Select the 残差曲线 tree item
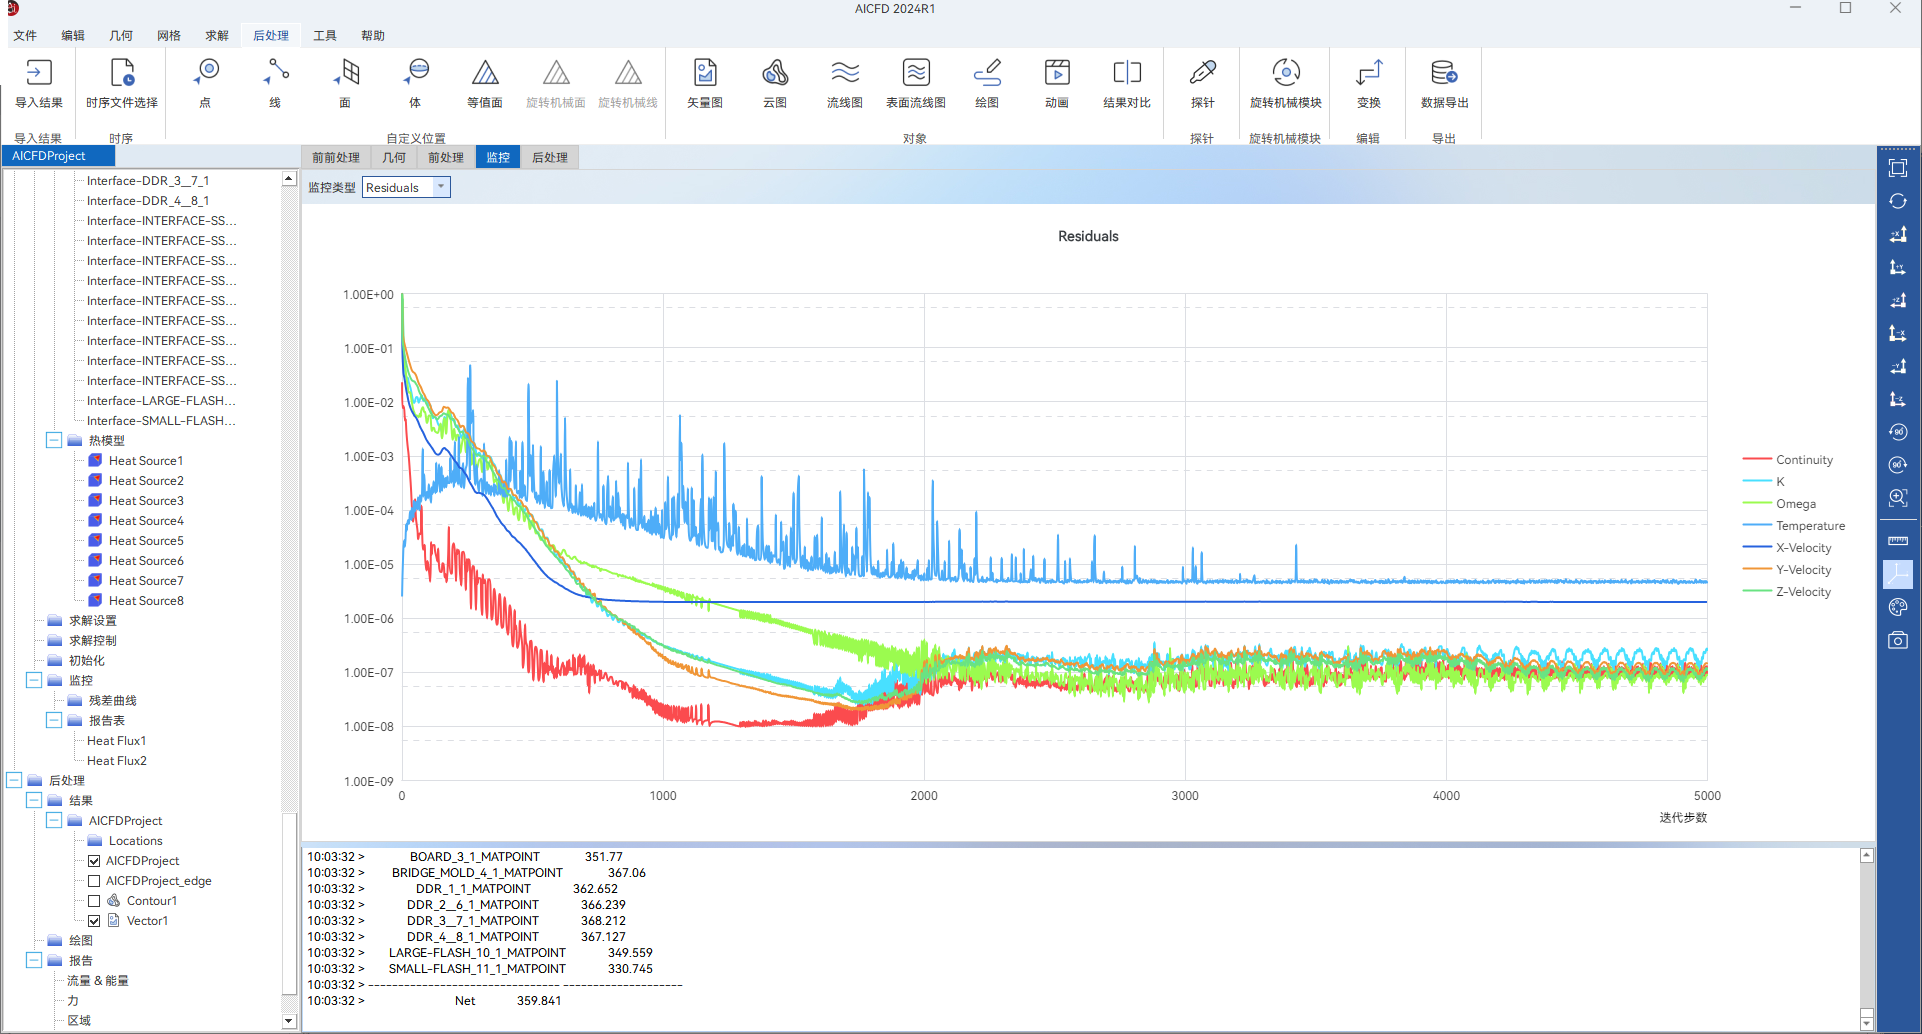 pyautogui.click(x=113, y=701)
